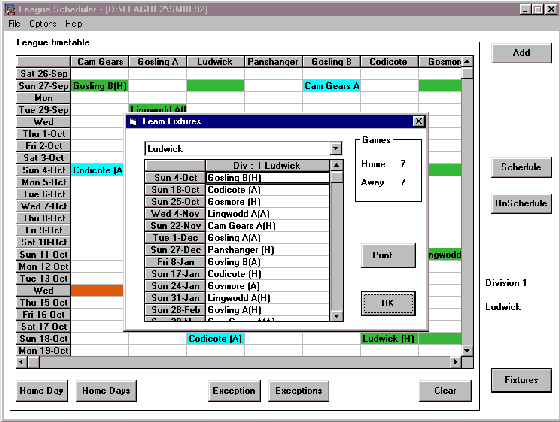
Task: Open the File menu
Action: click(x=14, y=24)
